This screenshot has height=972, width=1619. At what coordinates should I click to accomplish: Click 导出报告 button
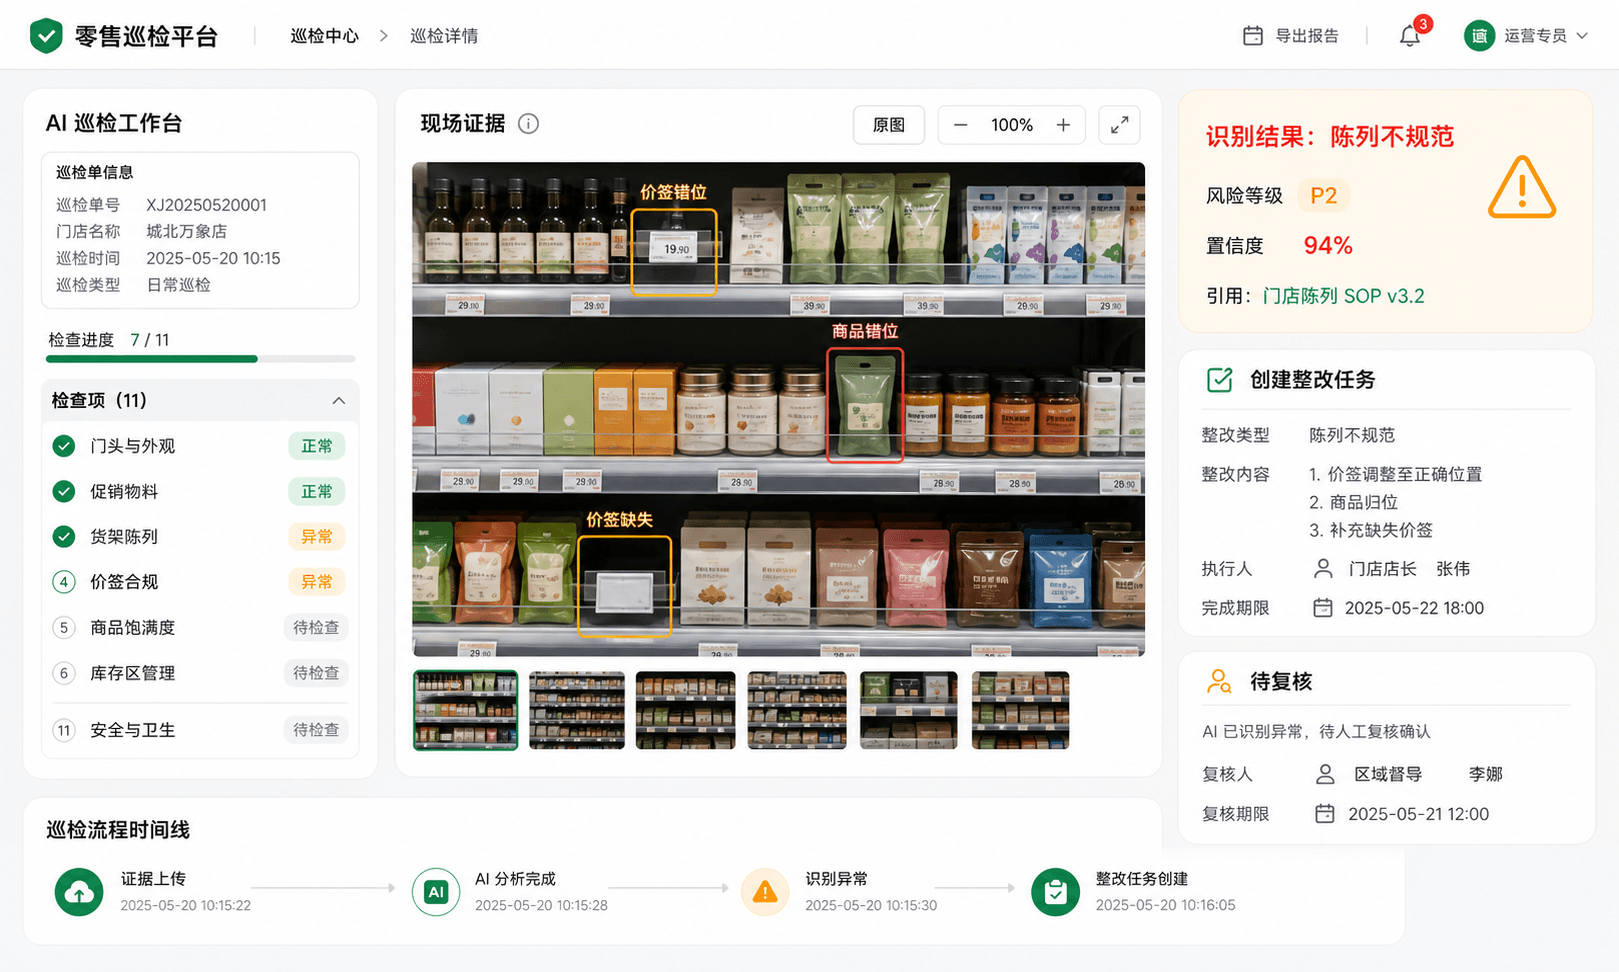click(x=1291, y=36)
